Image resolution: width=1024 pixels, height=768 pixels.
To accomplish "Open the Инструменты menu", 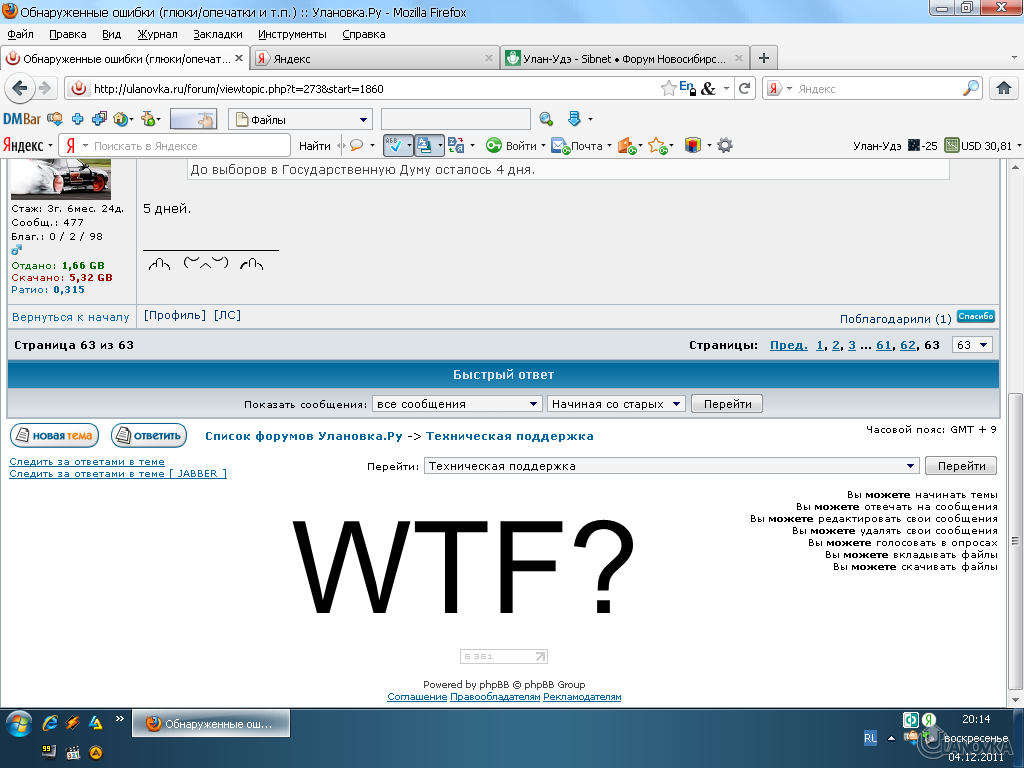I will 292,33.
